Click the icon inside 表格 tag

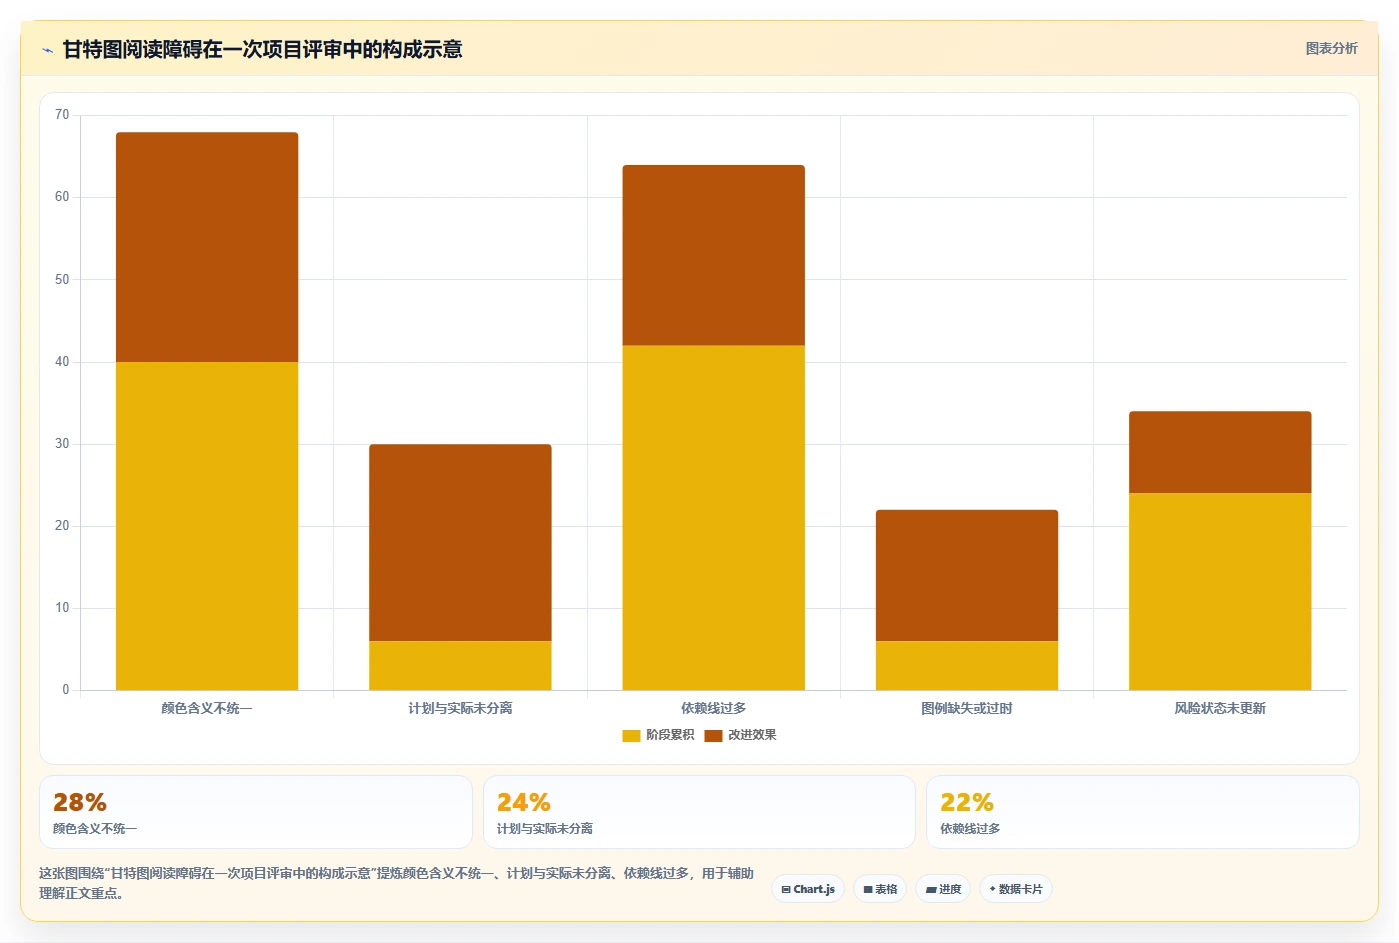coord(868,889)
